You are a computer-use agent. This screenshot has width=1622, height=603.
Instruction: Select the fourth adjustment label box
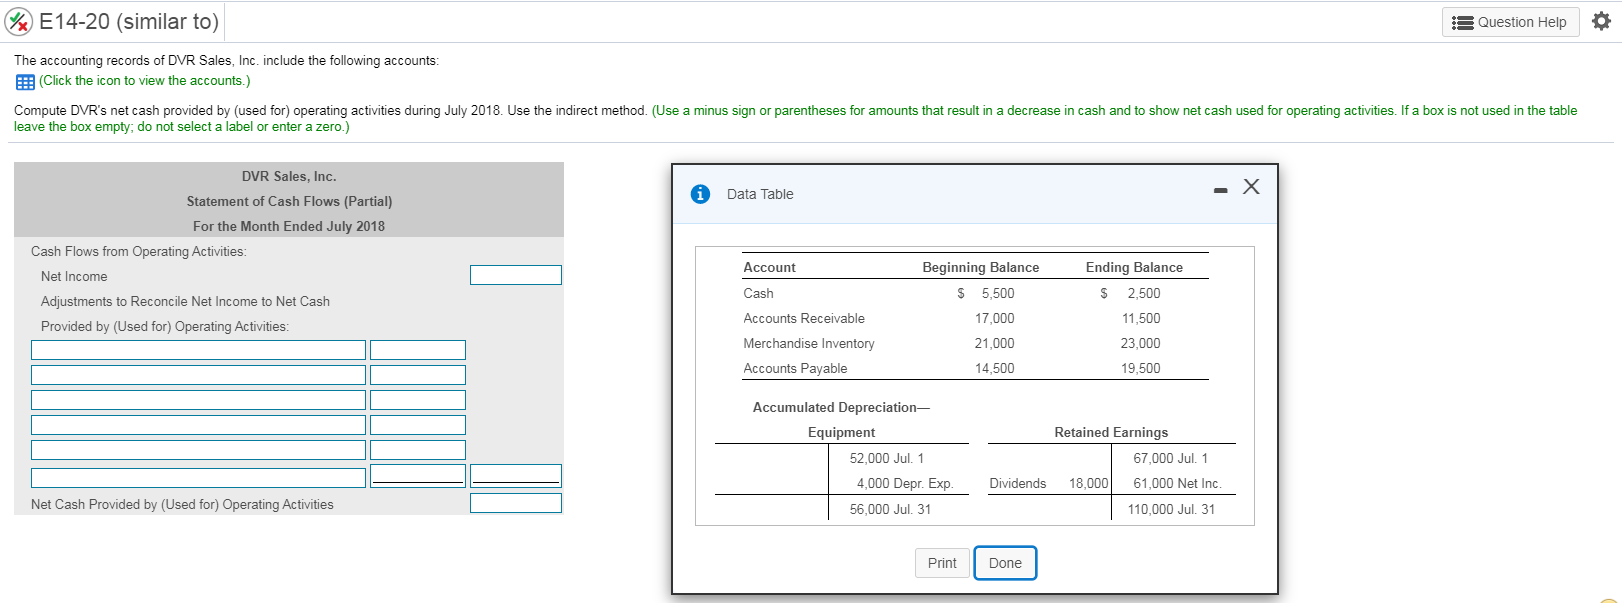click(198, 425)
